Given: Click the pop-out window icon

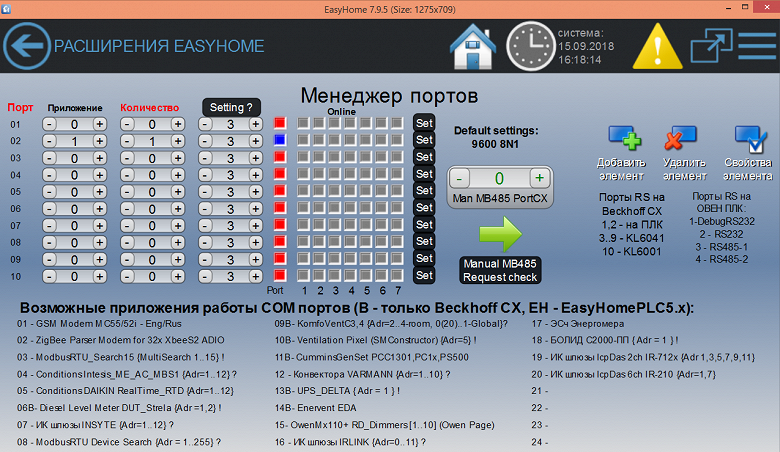Looking at the screenshot, I should pyautogui.click(x=711, y=46).
